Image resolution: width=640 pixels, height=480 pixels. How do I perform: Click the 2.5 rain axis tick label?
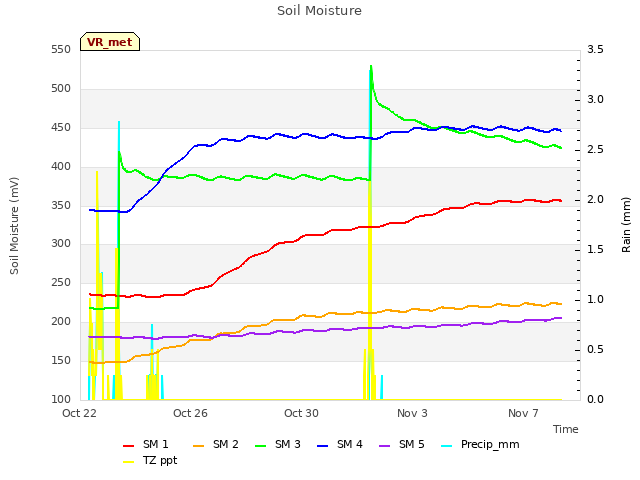pyautogui.click(x=595, y=150)
